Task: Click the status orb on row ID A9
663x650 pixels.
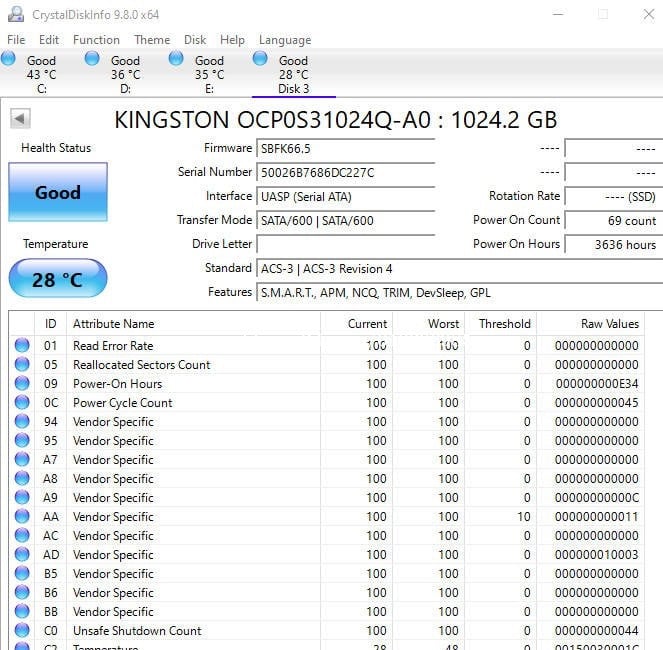Action: [22, 497]
